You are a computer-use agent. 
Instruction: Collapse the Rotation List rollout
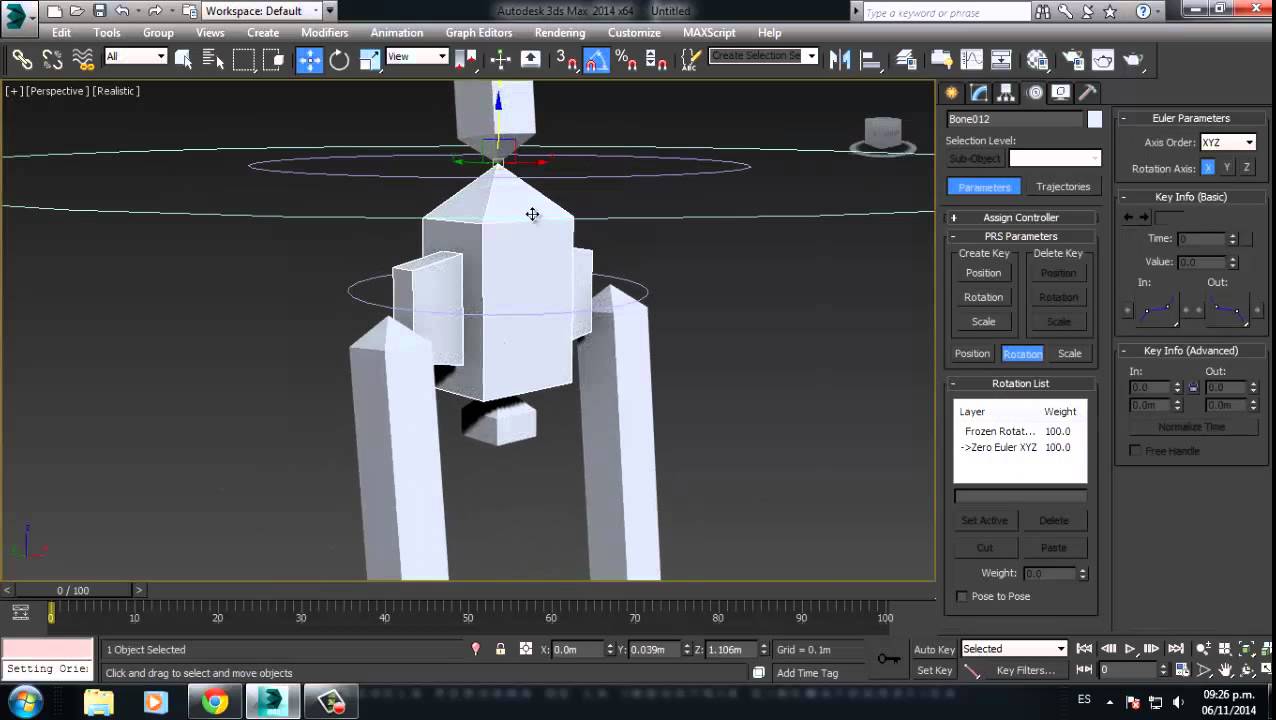(x=1020, y=384)
